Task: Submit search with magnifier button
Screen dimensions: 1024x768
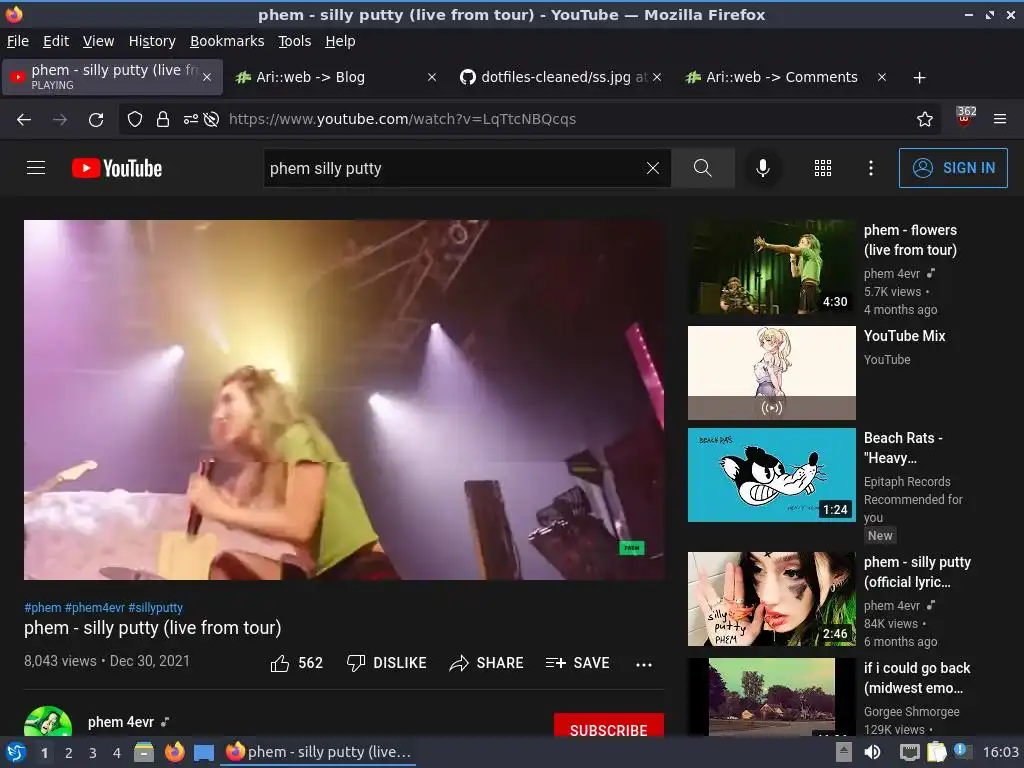Action: (x=703, y=168)
